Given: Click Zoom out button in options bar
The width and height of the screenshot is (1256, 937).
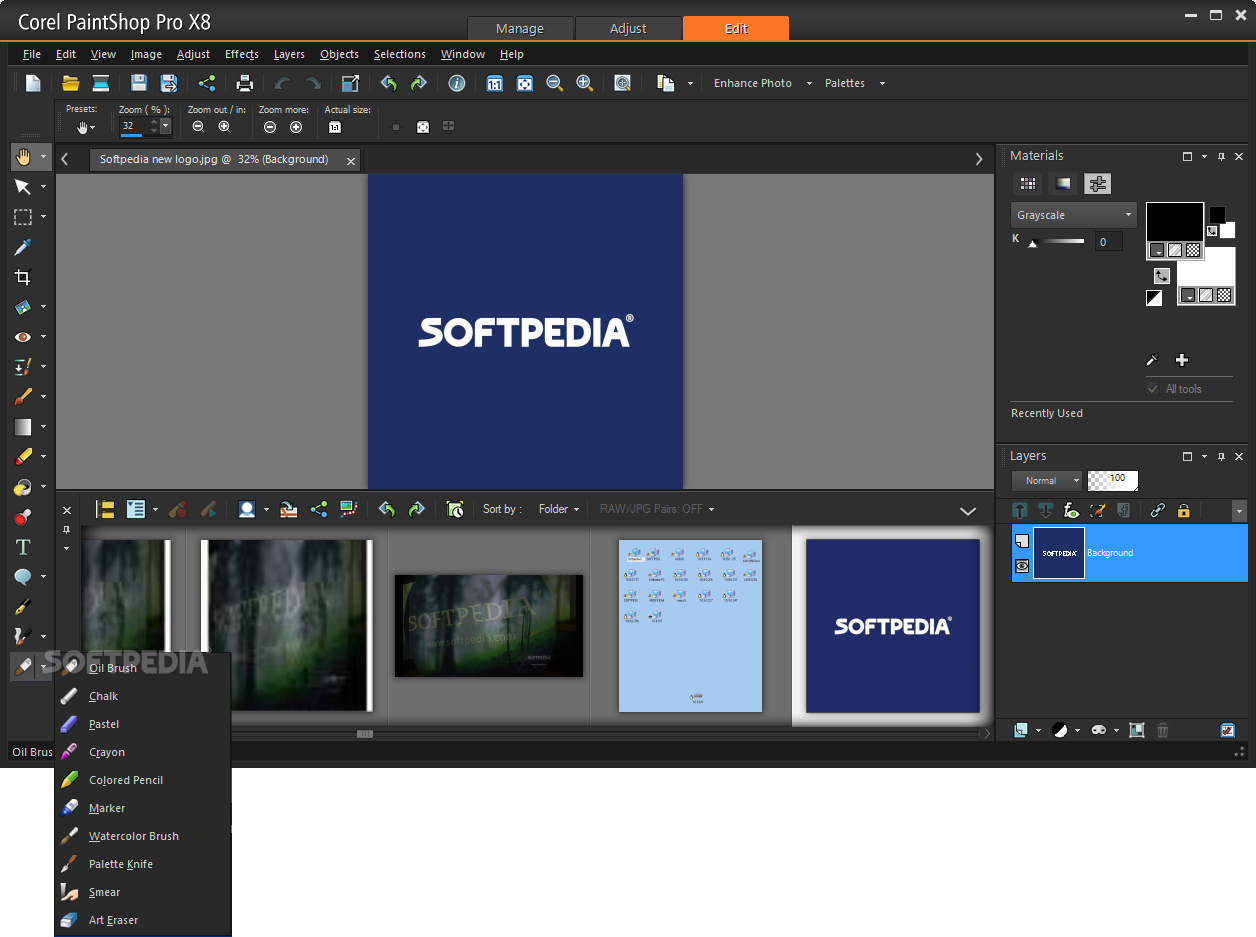Looking at the screenshot, I should [198, 127].
